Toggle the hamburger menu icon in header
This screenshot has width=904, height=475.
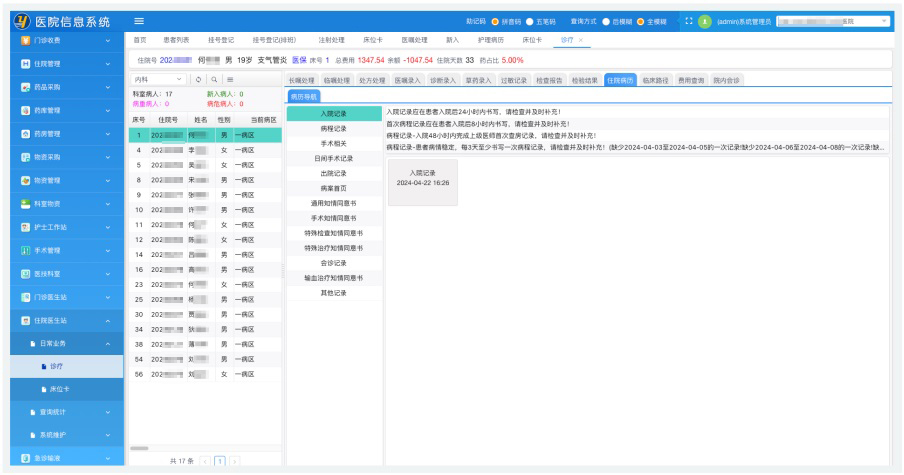click(139, 21)
